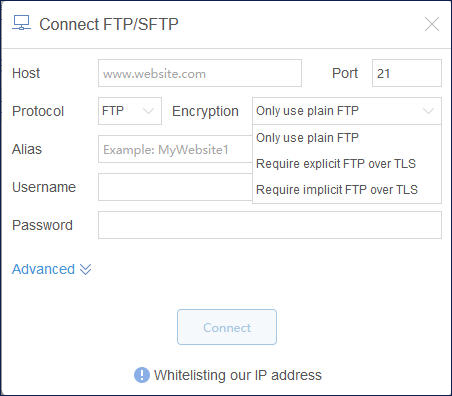Open the Whitelisting our IP address link

tap(238, 375)
